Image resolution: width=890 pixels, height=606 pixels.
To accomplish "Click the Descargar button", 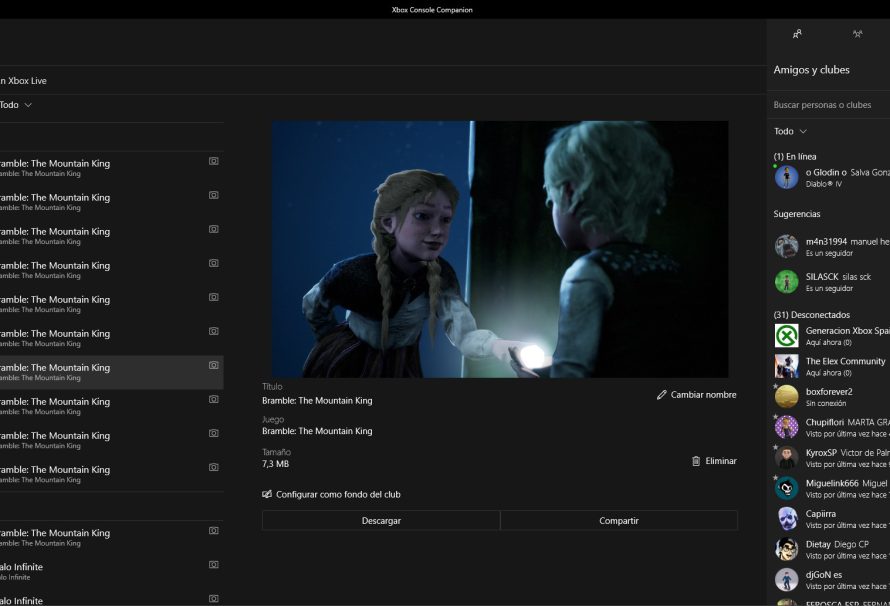I will (381, 520).
